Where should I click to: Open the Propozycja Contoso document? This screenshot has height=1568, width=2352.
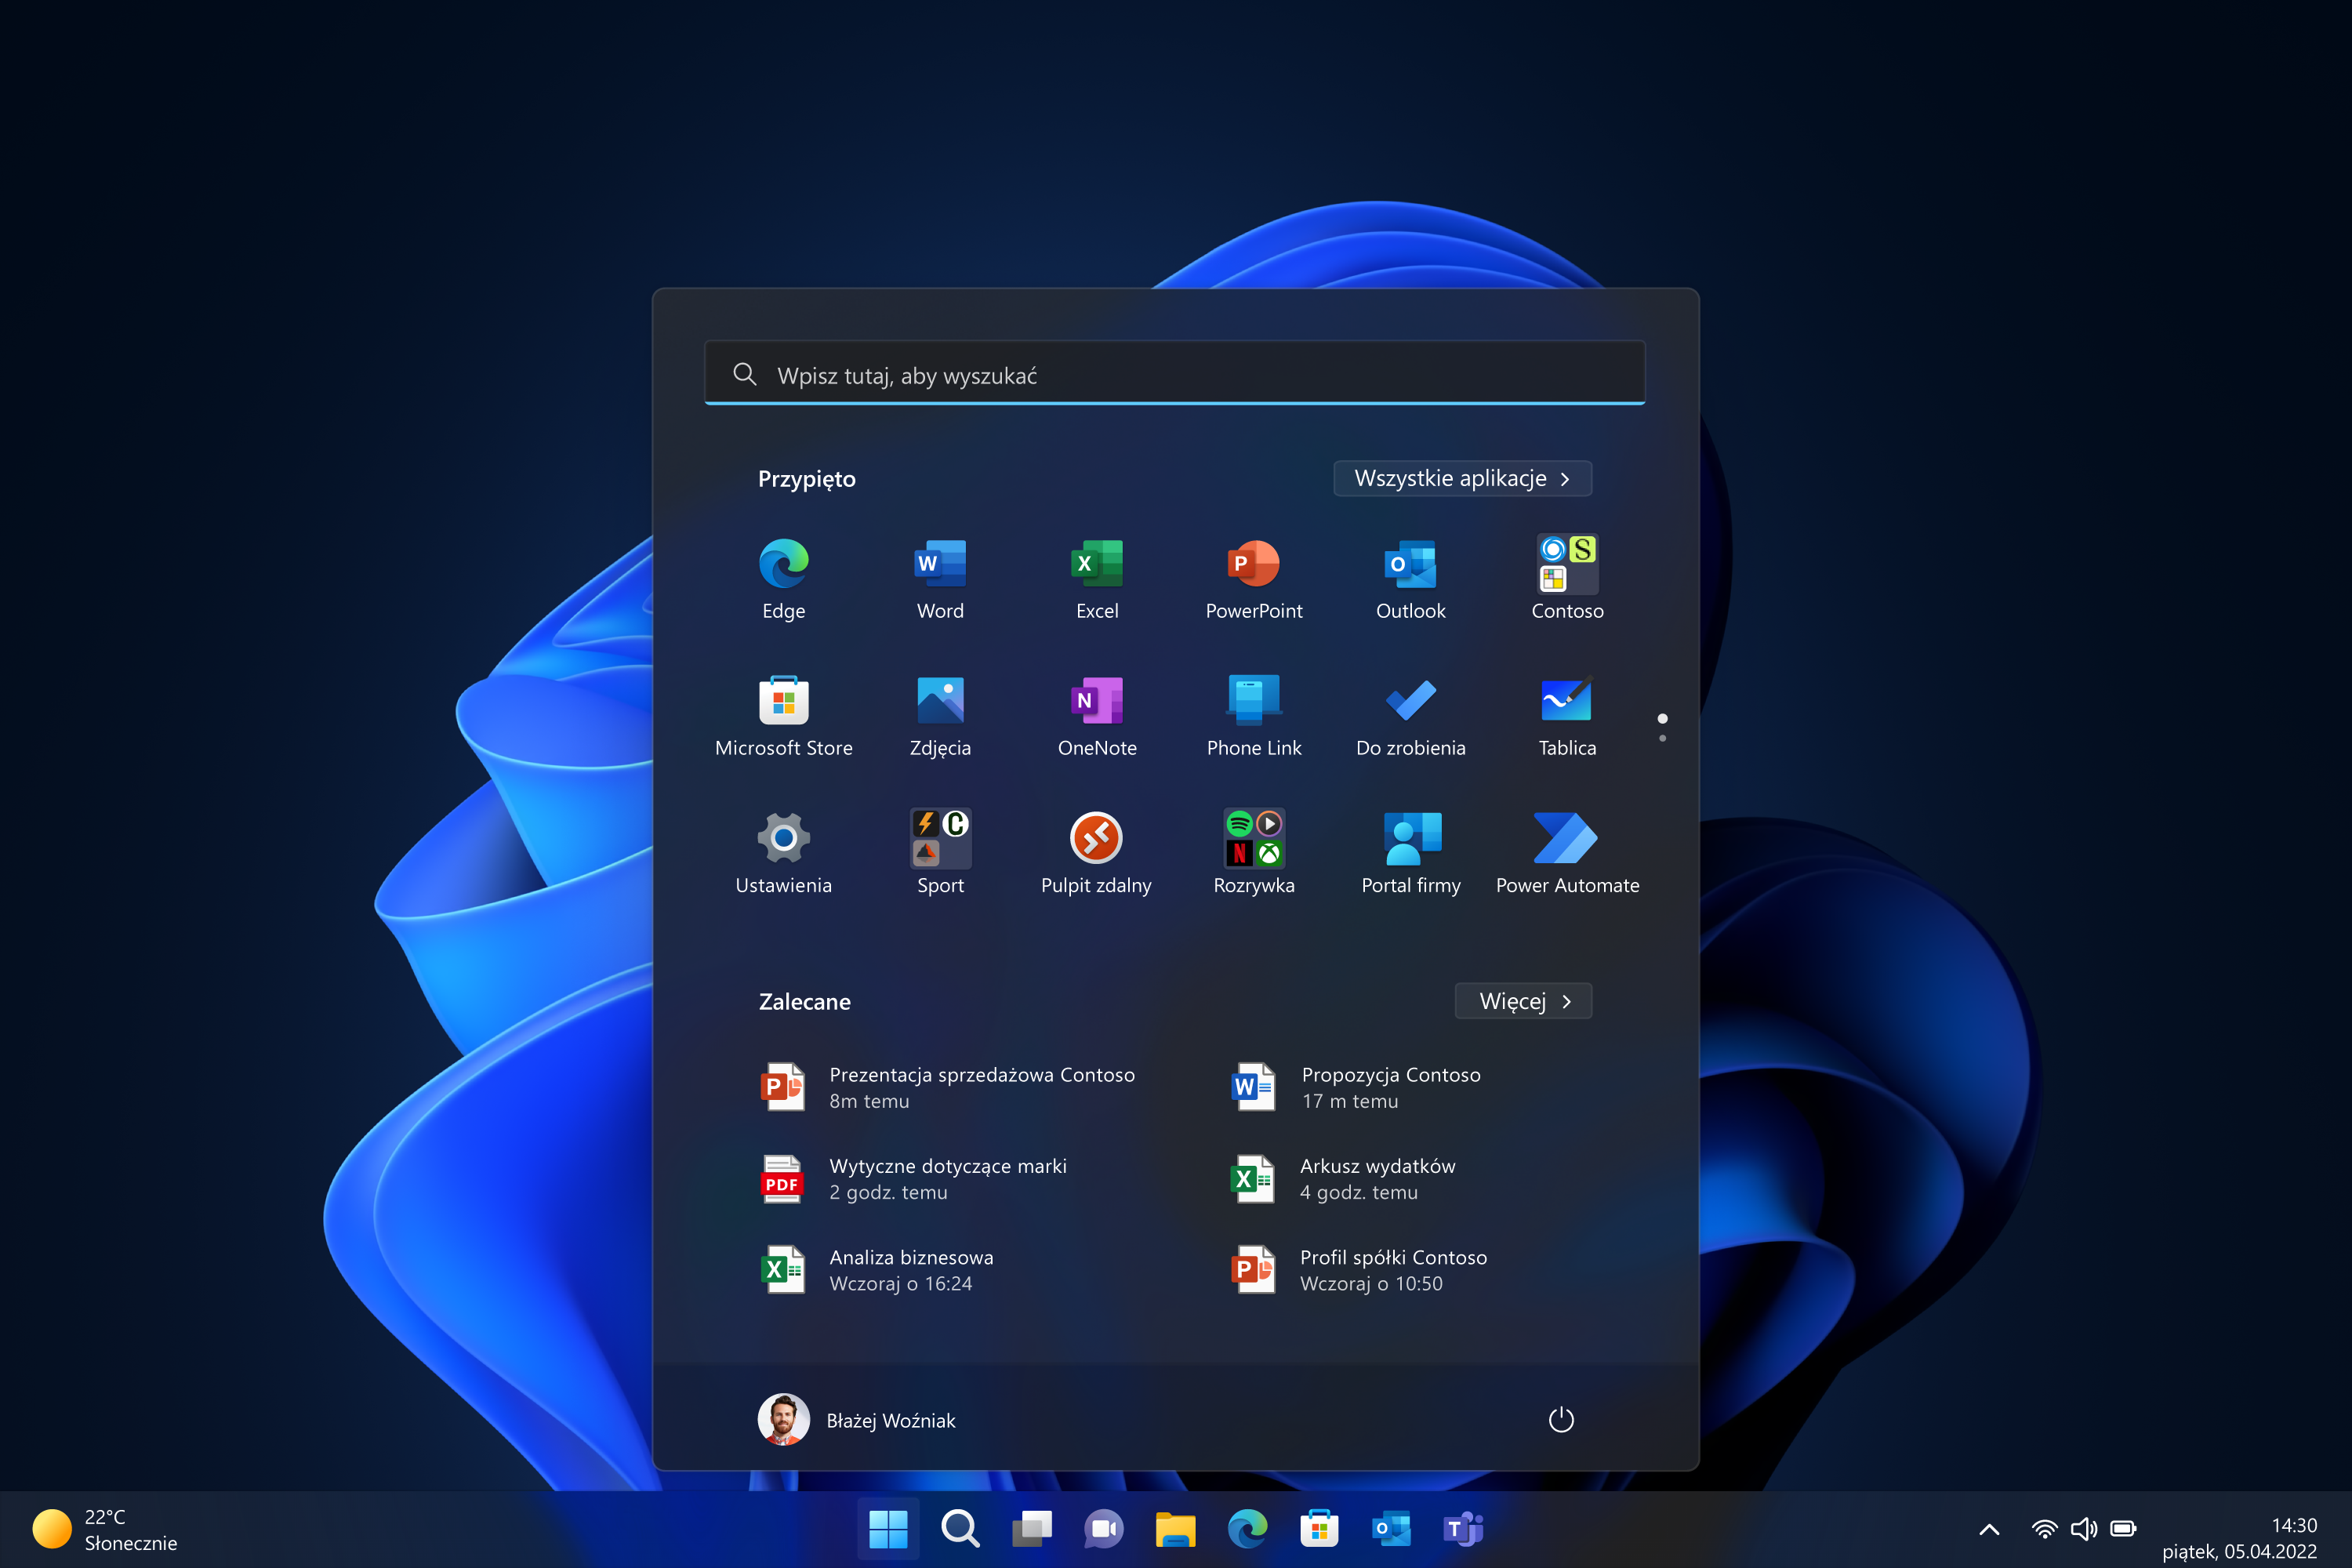click(1390, 1087)
